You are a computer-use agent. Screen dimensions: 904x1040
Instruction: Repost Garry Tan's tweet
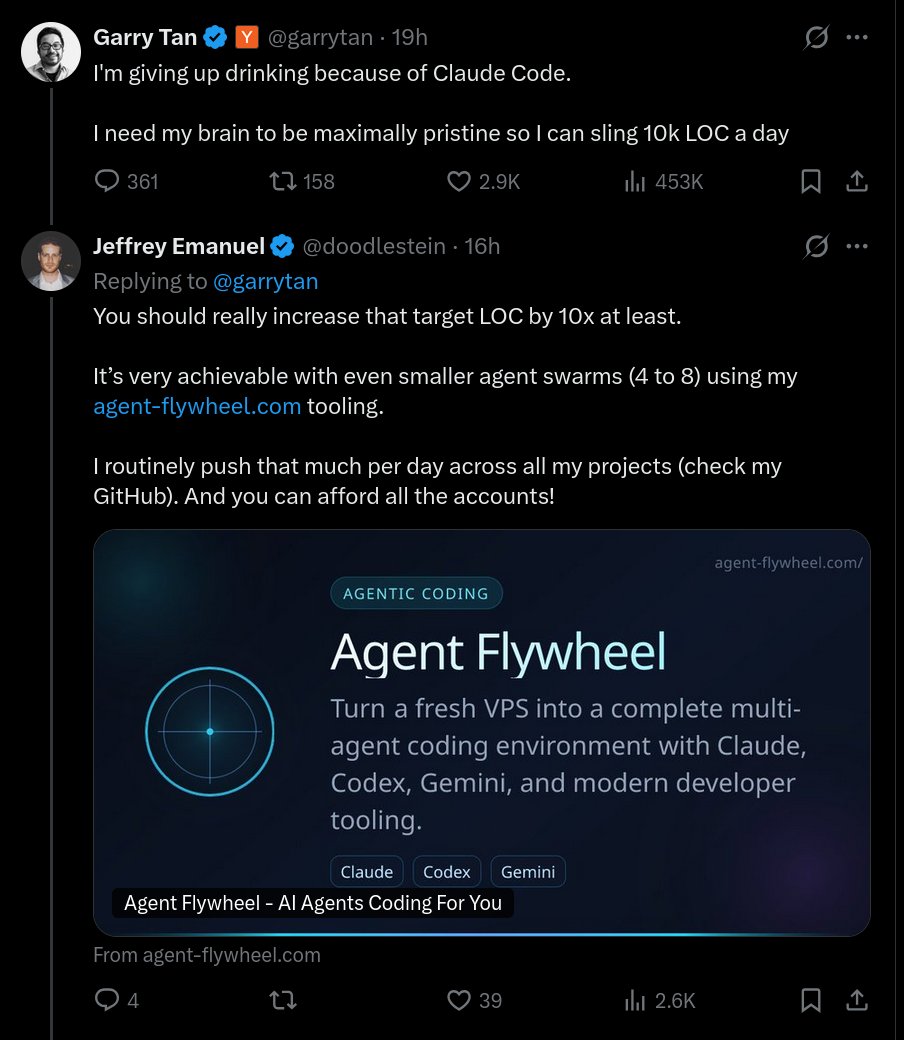point(283,181)
